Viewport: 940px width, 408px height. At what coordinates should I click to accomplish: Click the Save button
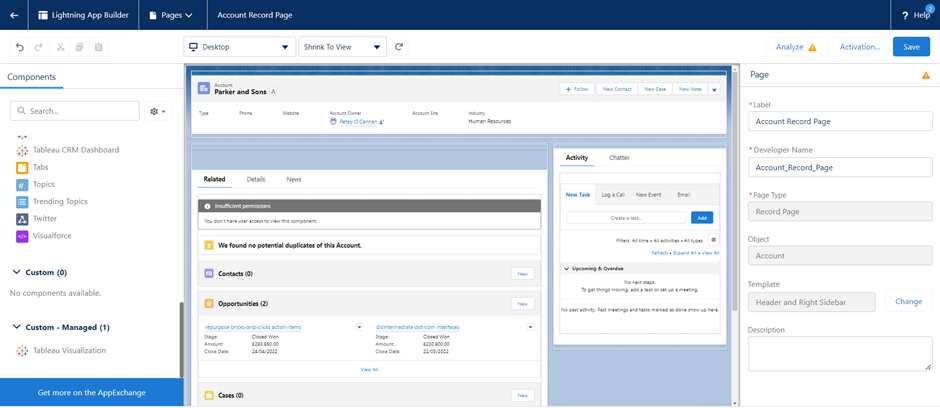coord(911,47)
